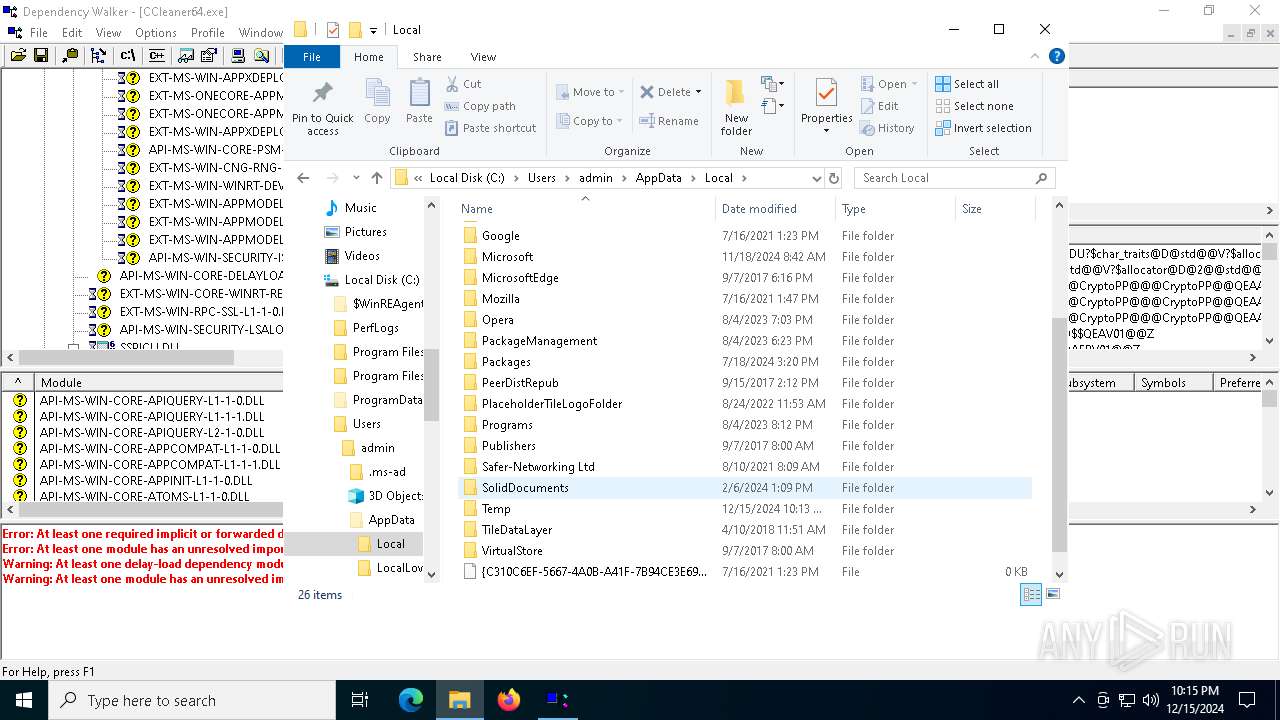Click the Rename button

669,121
